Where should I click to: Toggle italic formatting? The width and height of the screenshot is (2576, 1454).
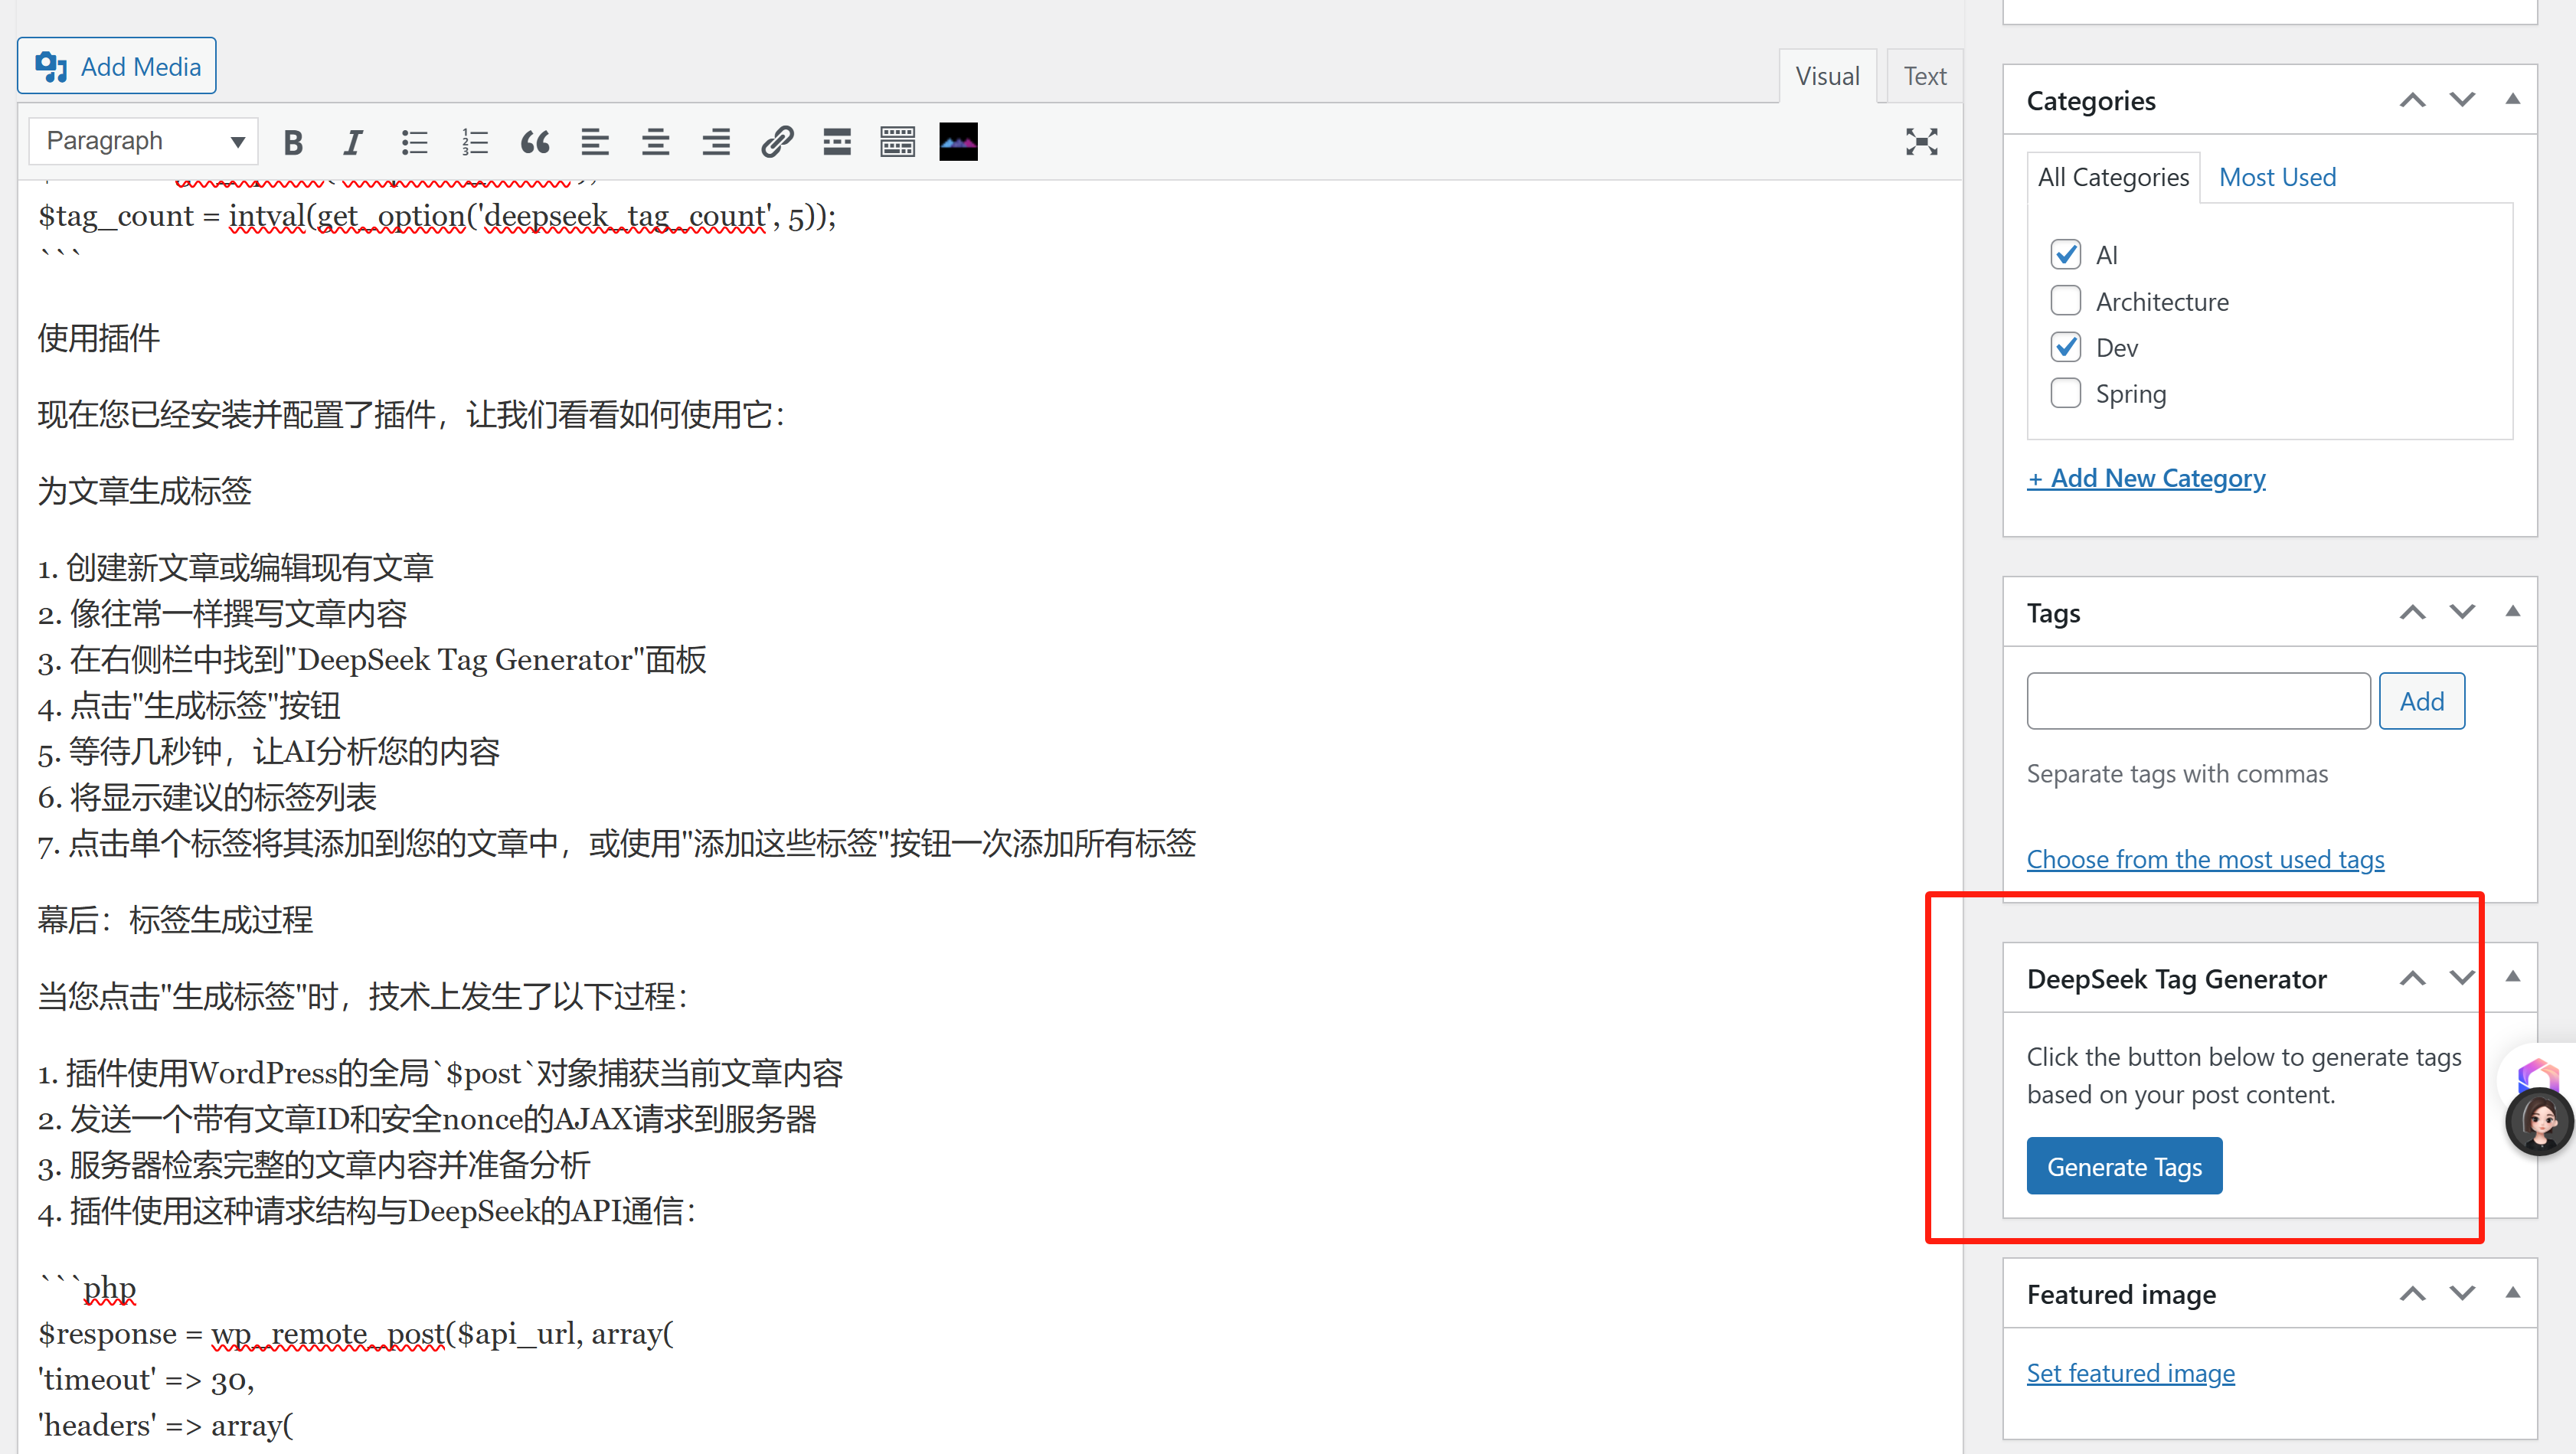tap(353, 142)
